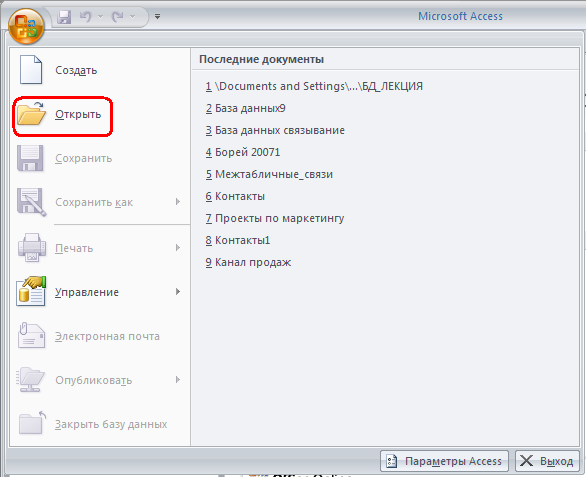Image resolution: width=586 pixels, height=477 pixels.
Task: Click the Сохранить как disk-and-pencil icon
Action: tap(32, 202)
